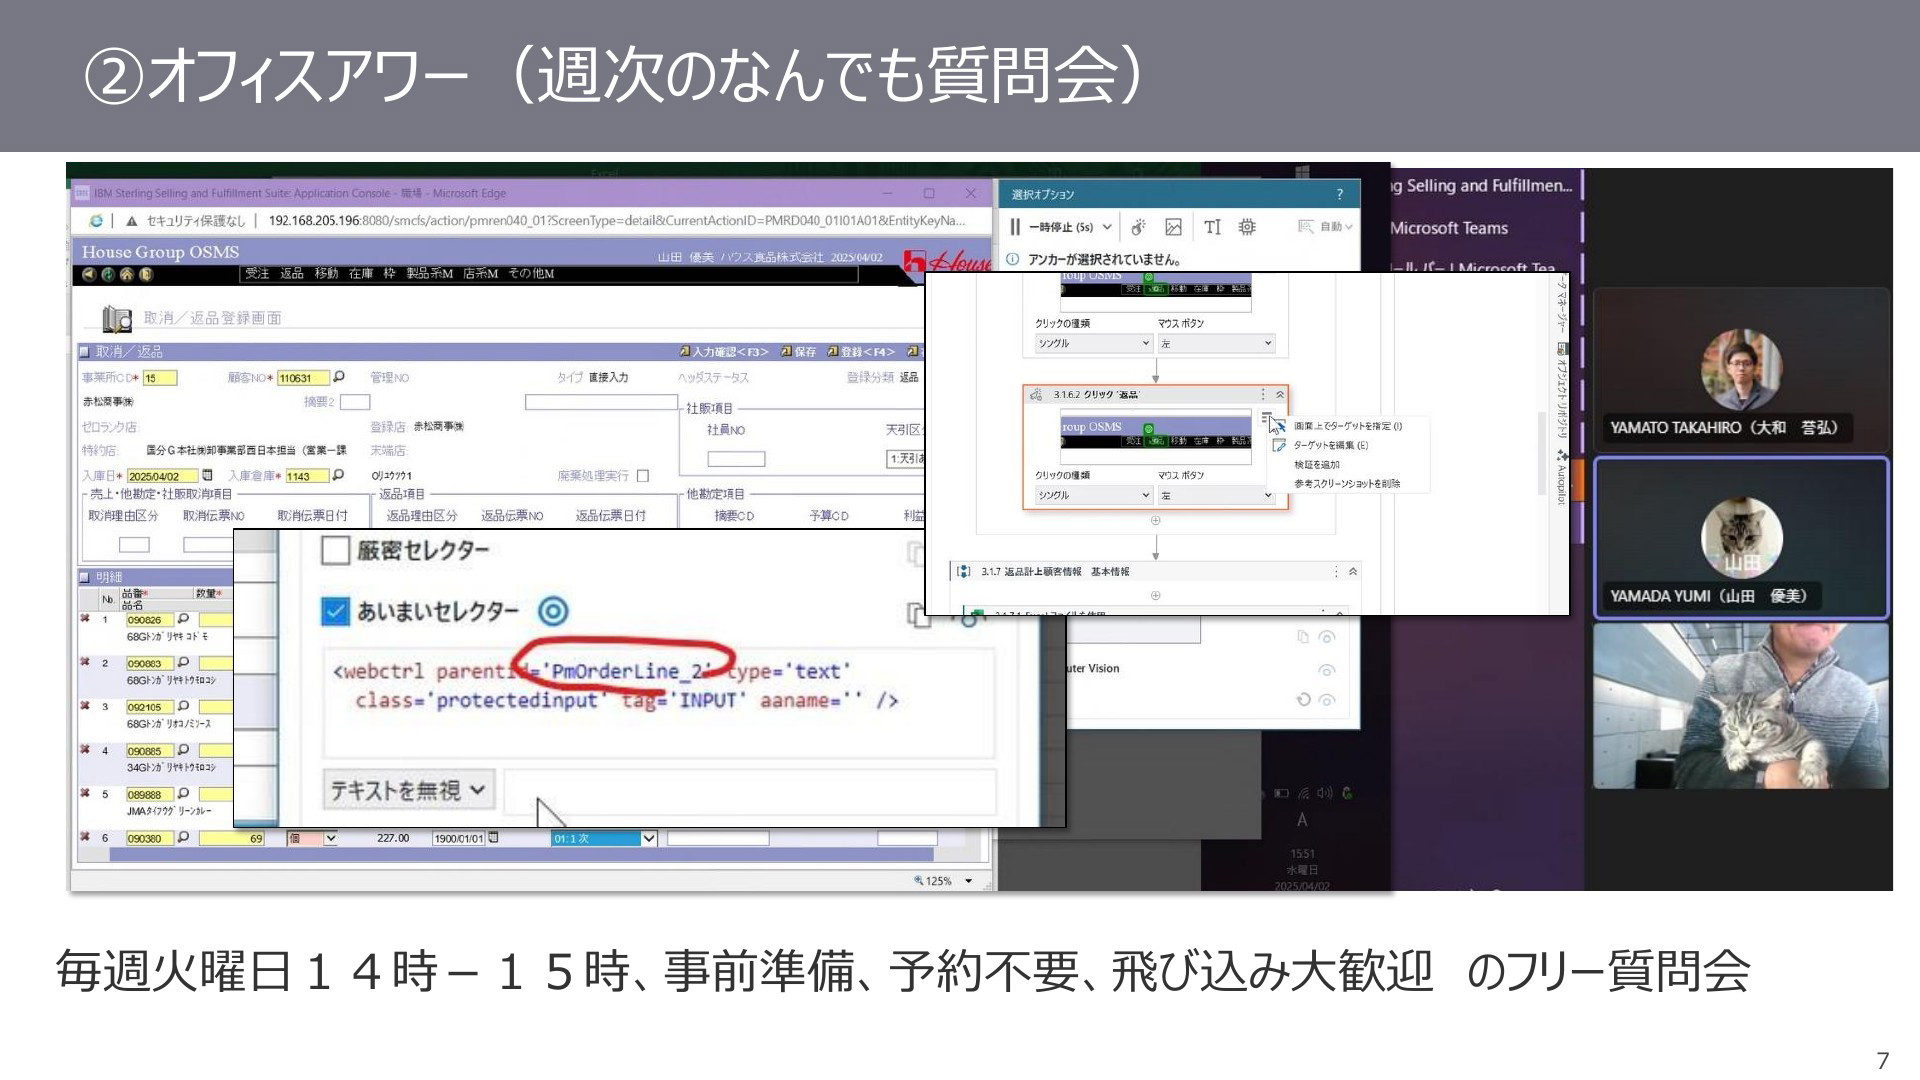
Task: Click the target icon beside fuzzy selector
Action: click(x=553, y=611)
